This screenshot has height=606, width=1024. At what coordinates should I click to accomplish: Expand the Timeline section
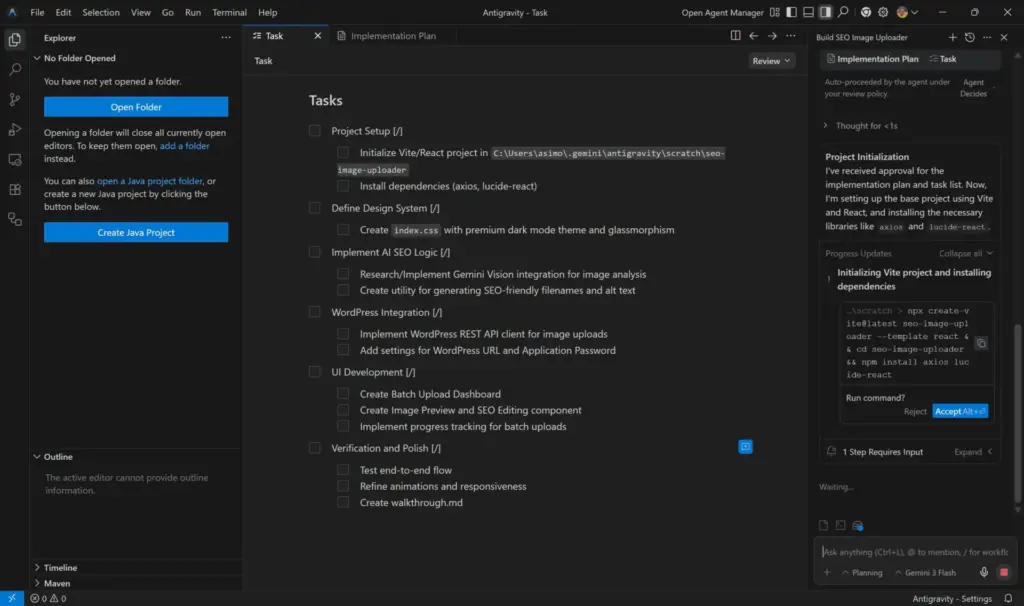click(x=60, y=567)
